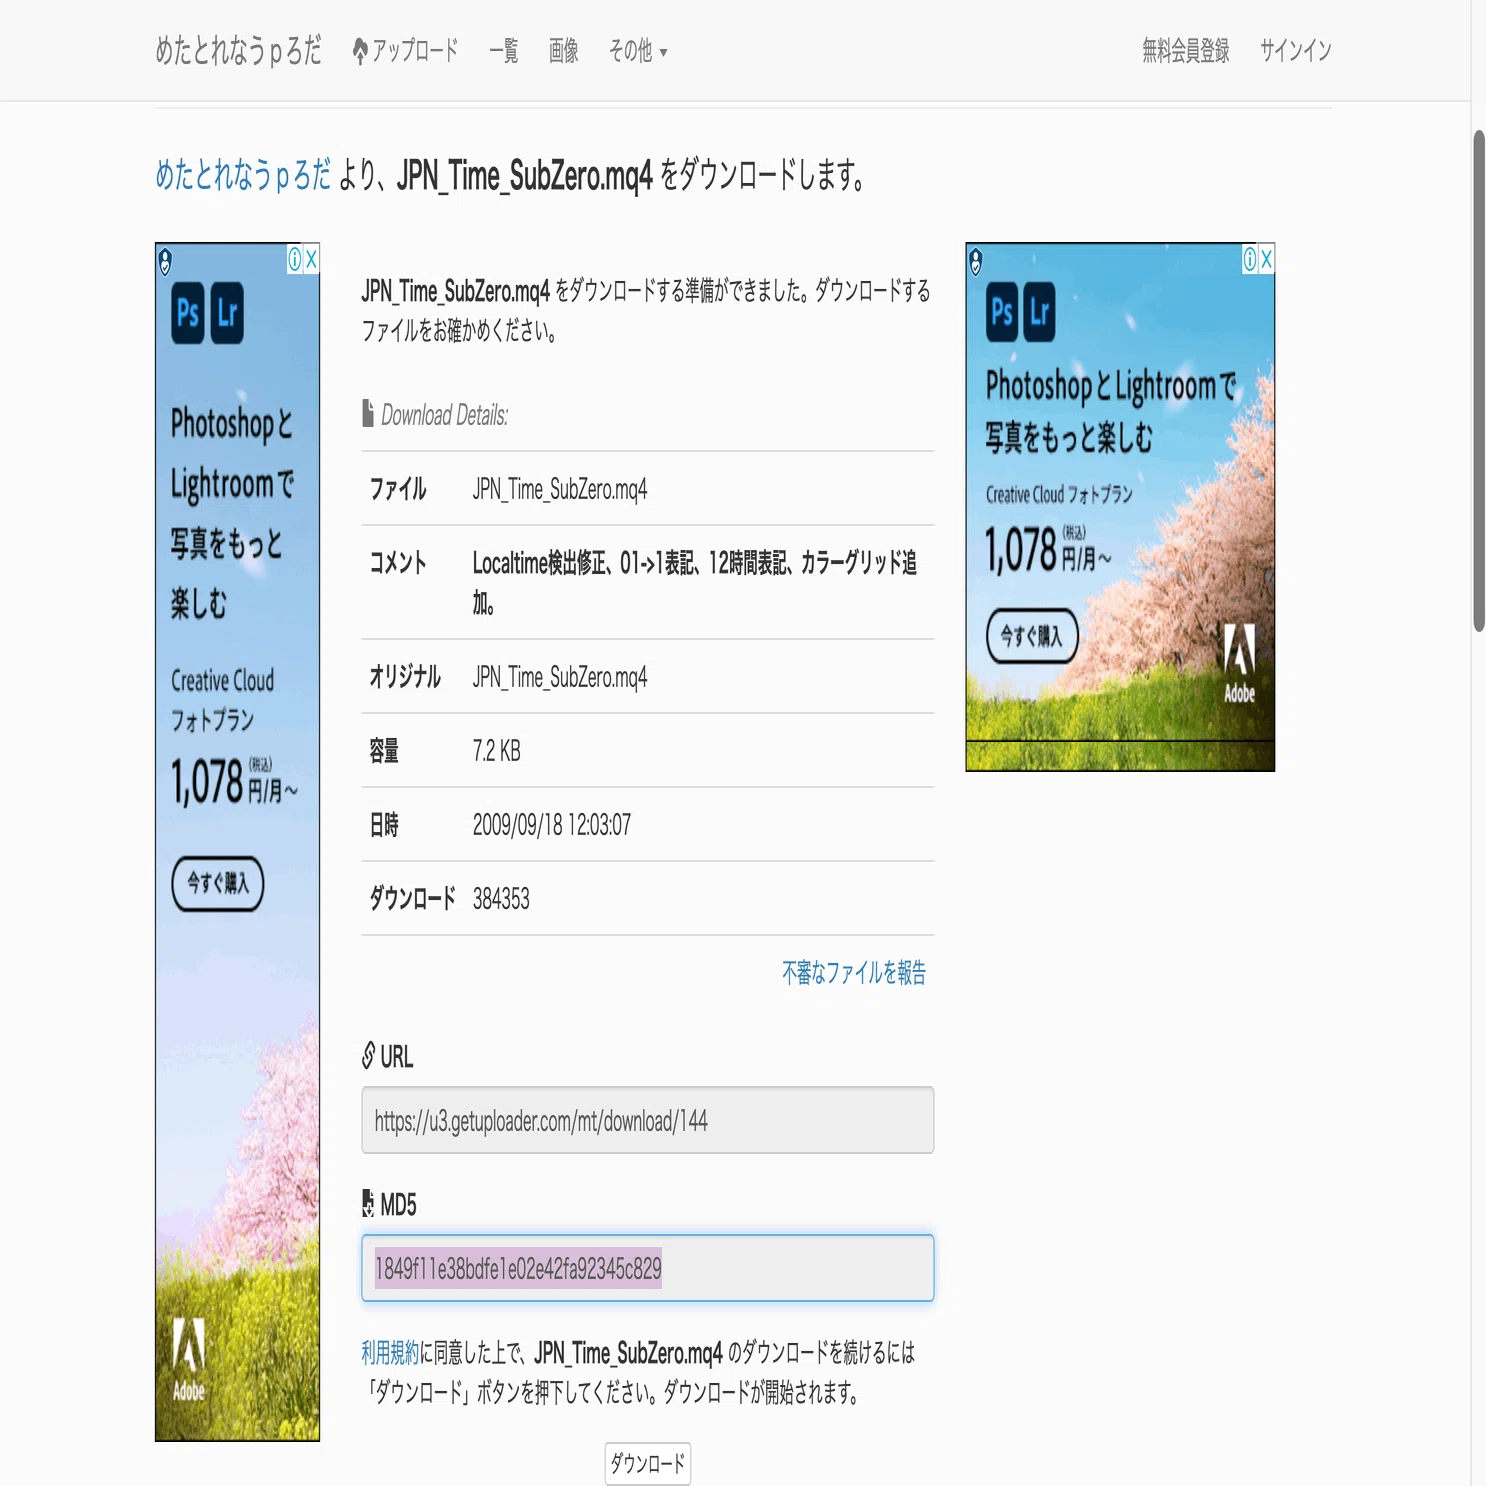
Task: Click the file icon beside Download Details
Action: 368,413
